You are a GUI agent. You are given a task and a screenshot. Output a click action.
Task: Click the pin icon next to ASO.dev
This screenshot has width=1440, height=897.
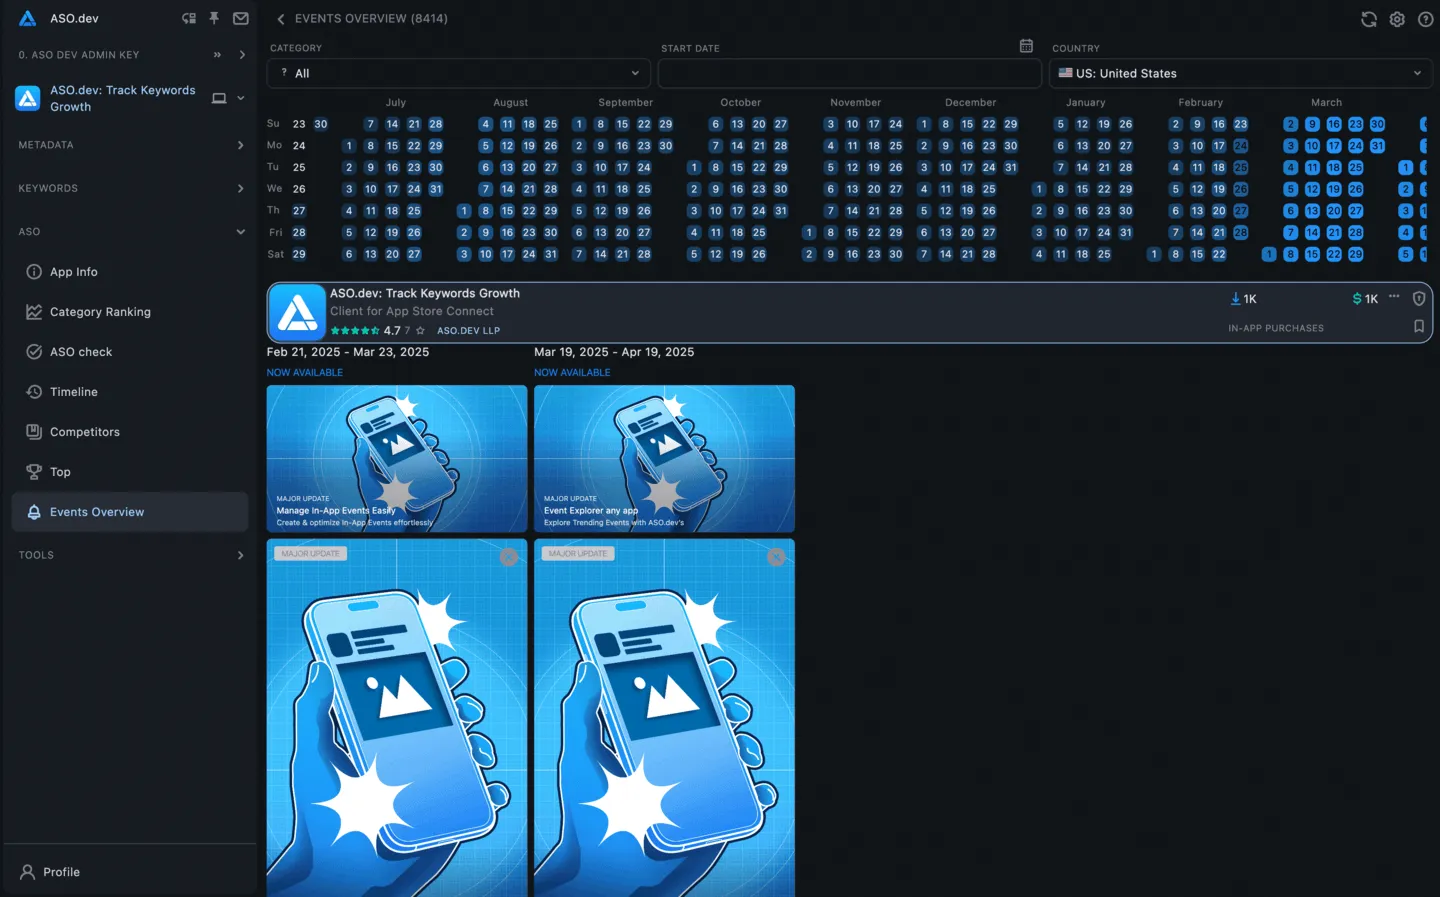[214, 18]
